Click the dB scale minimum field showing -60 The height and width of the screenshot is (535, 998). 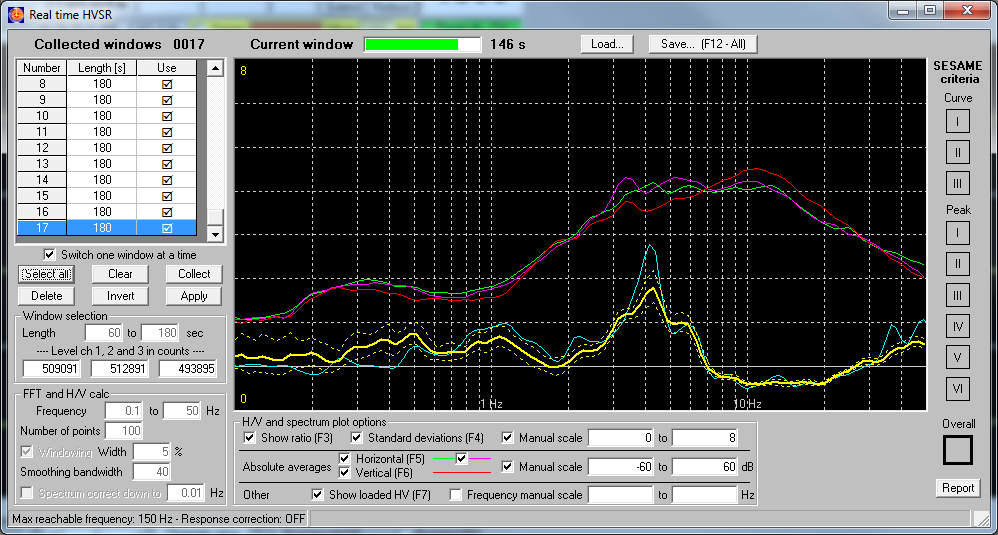tap(621, 467)
